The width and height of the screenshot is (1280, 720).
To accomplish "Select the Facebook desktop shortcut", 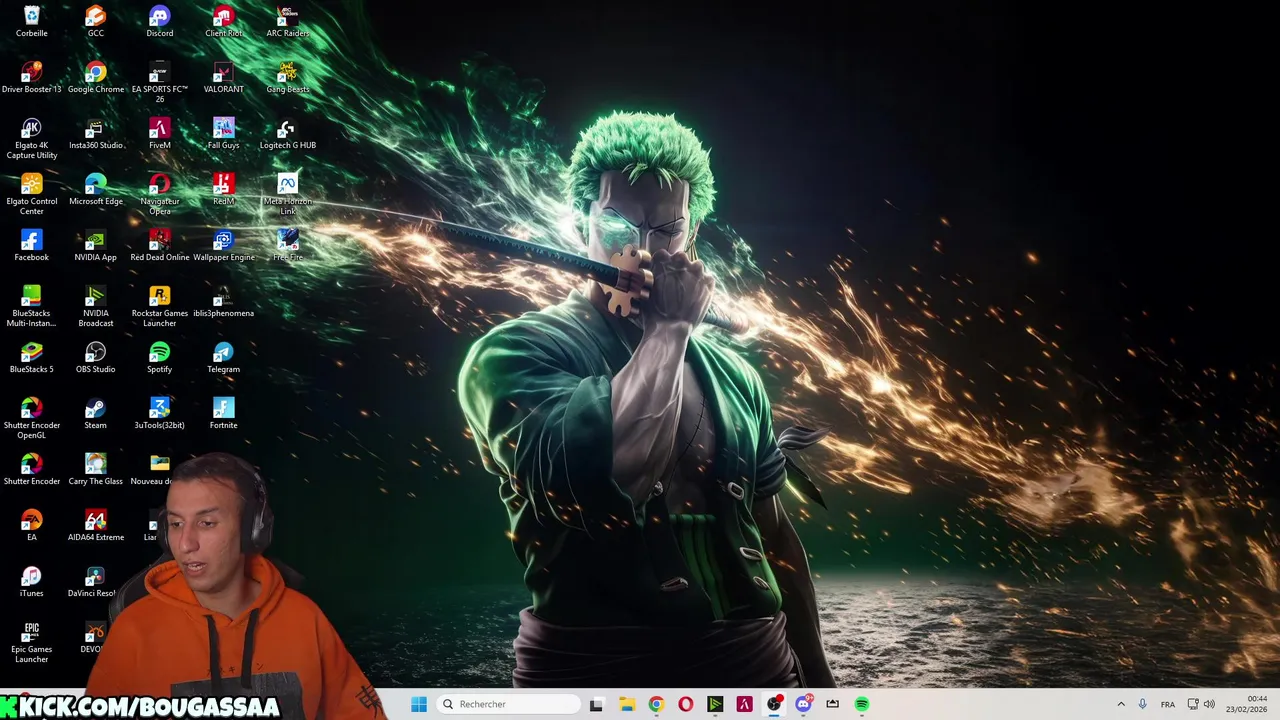I will [31, 246].
